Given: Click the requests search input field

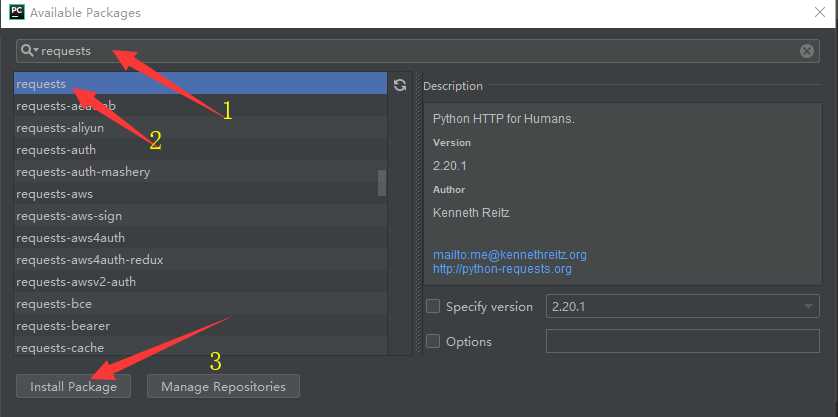Looking at the screenshot, I should (x=417, y=51).
